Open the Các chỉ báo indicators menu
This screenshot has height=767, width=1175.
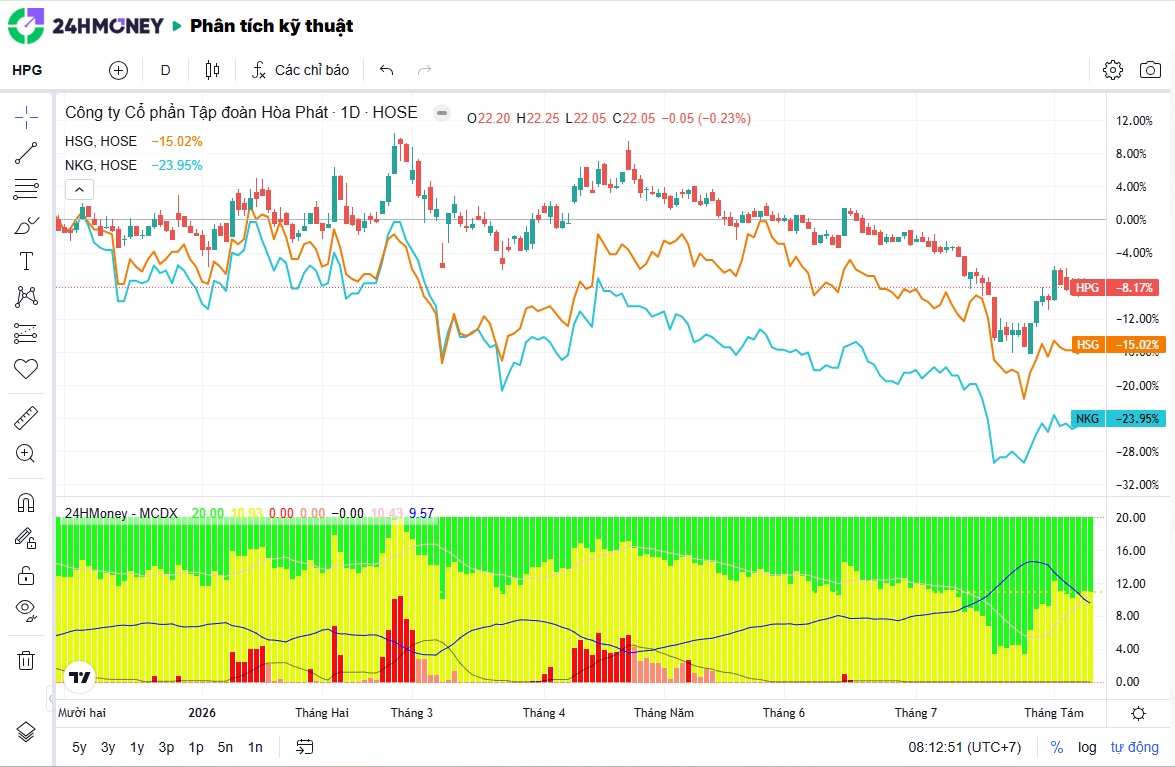coord(300,70)
